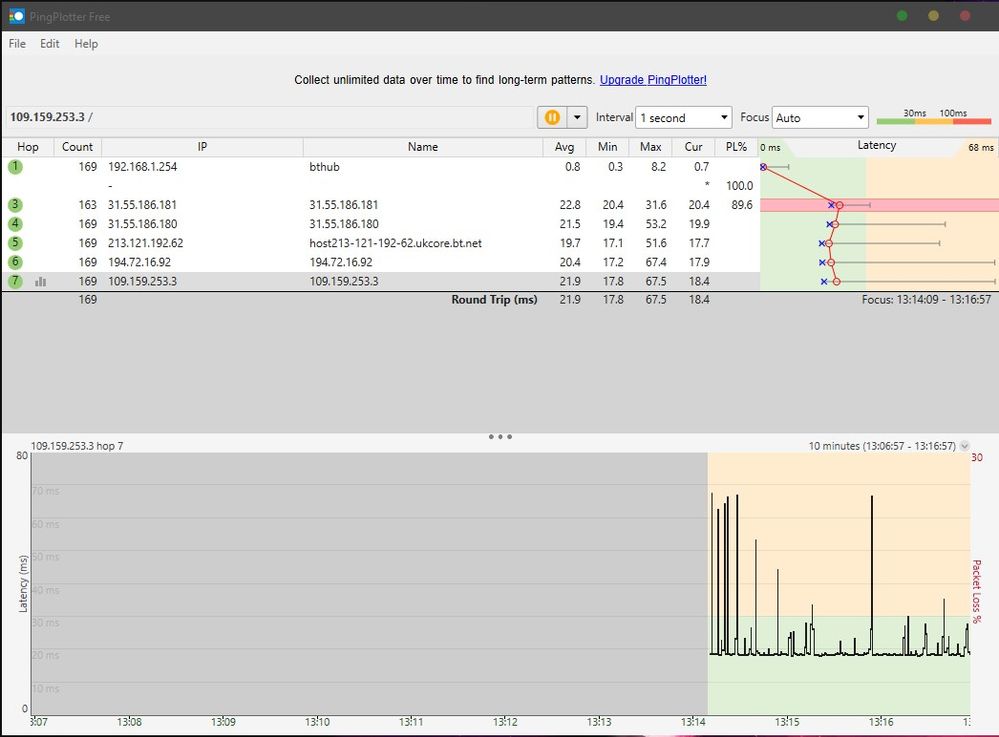Click the Upgrade PingPlotter! link
Image resolution: width=999 pixels, height=737 pixels.
coord(653,80)
